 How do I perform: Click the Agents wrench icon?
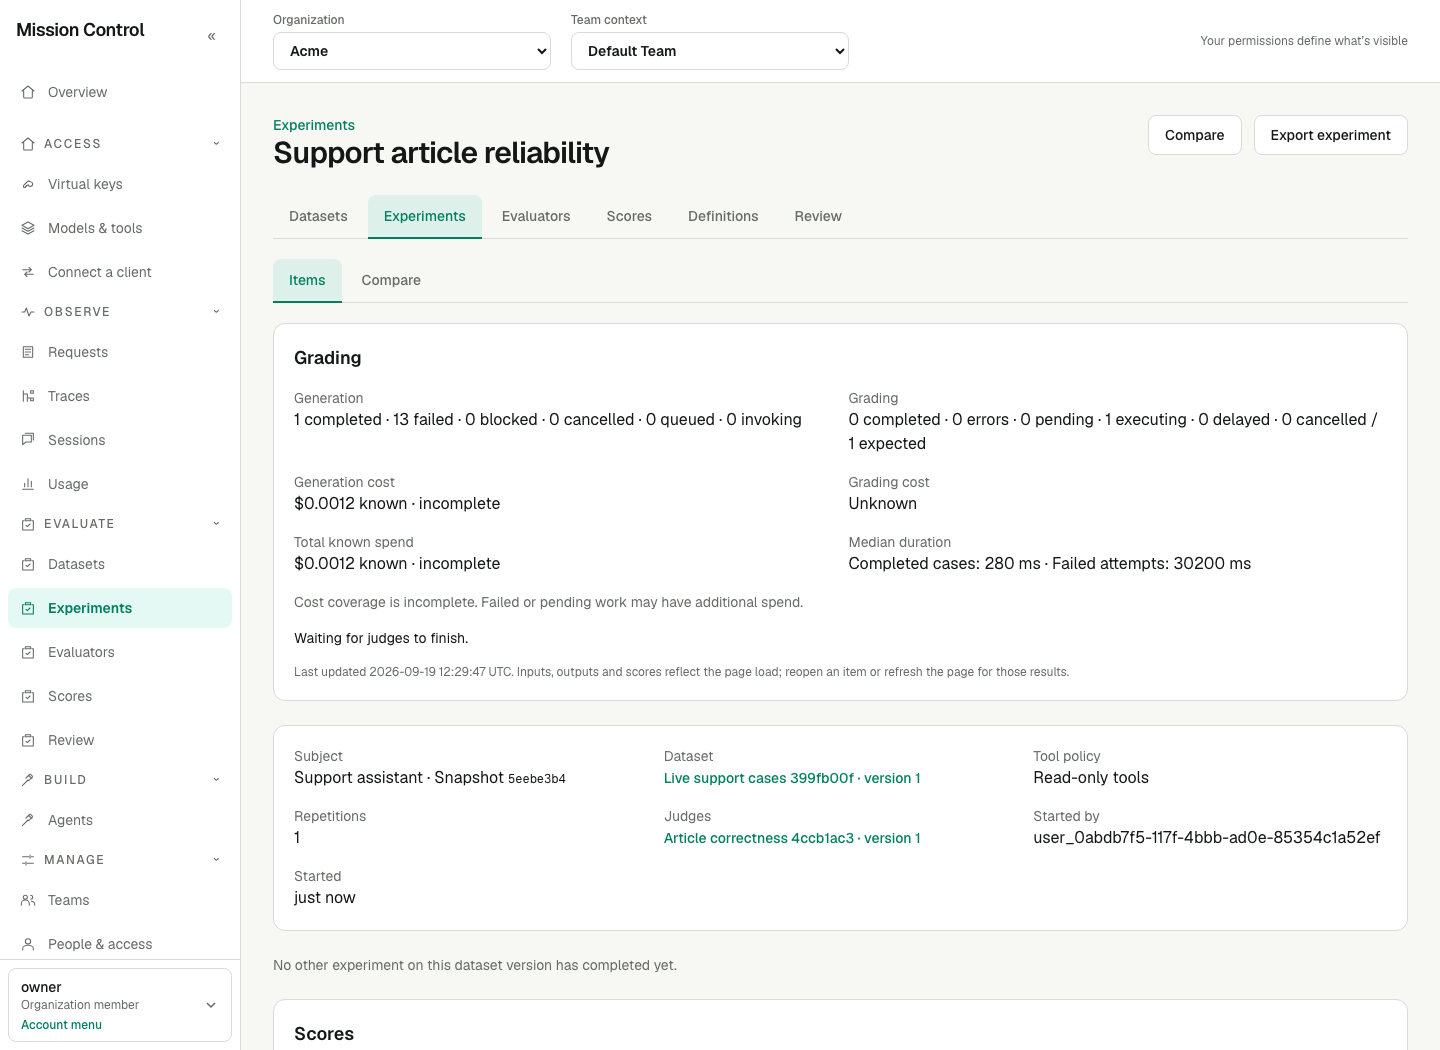(28, 820)
